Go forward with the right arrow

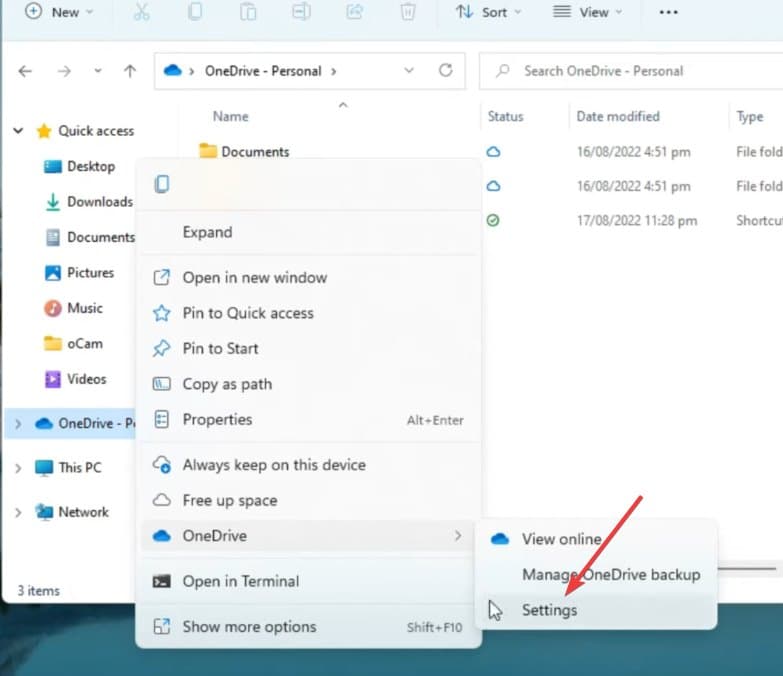(64, 71)
